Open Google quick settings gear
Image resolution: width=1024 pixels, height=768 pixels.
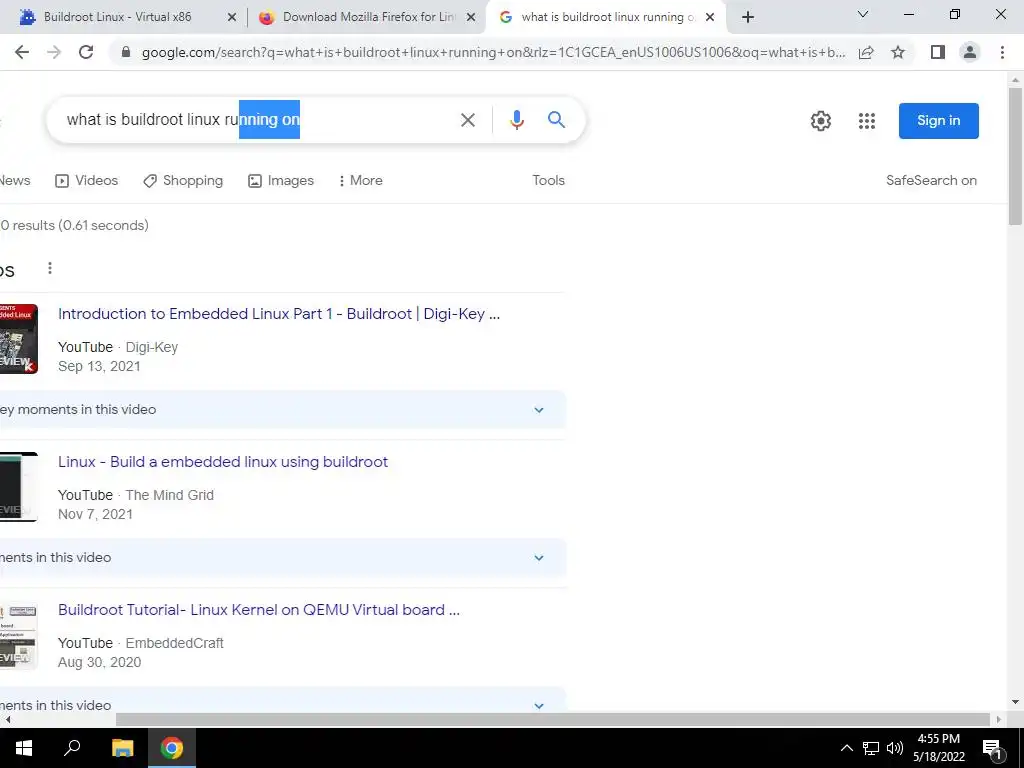821,121
